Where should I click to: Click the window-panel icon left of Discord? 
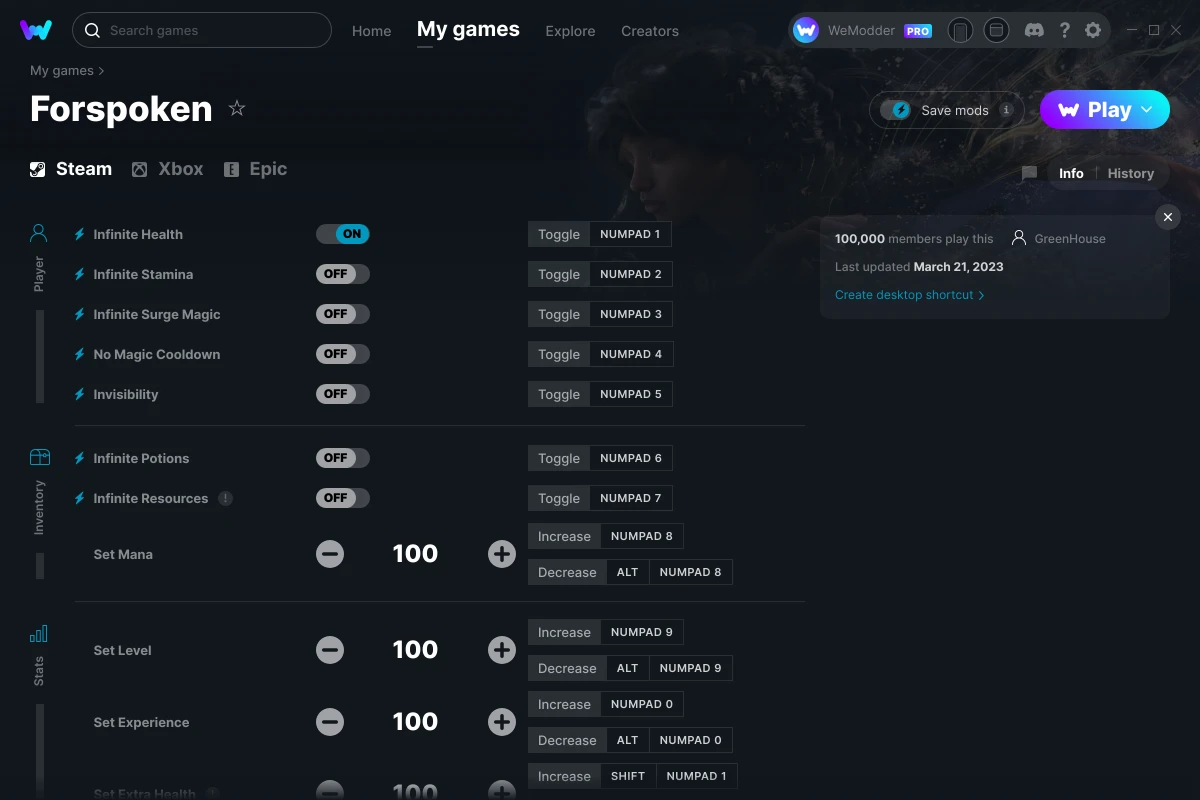(996, 30)
